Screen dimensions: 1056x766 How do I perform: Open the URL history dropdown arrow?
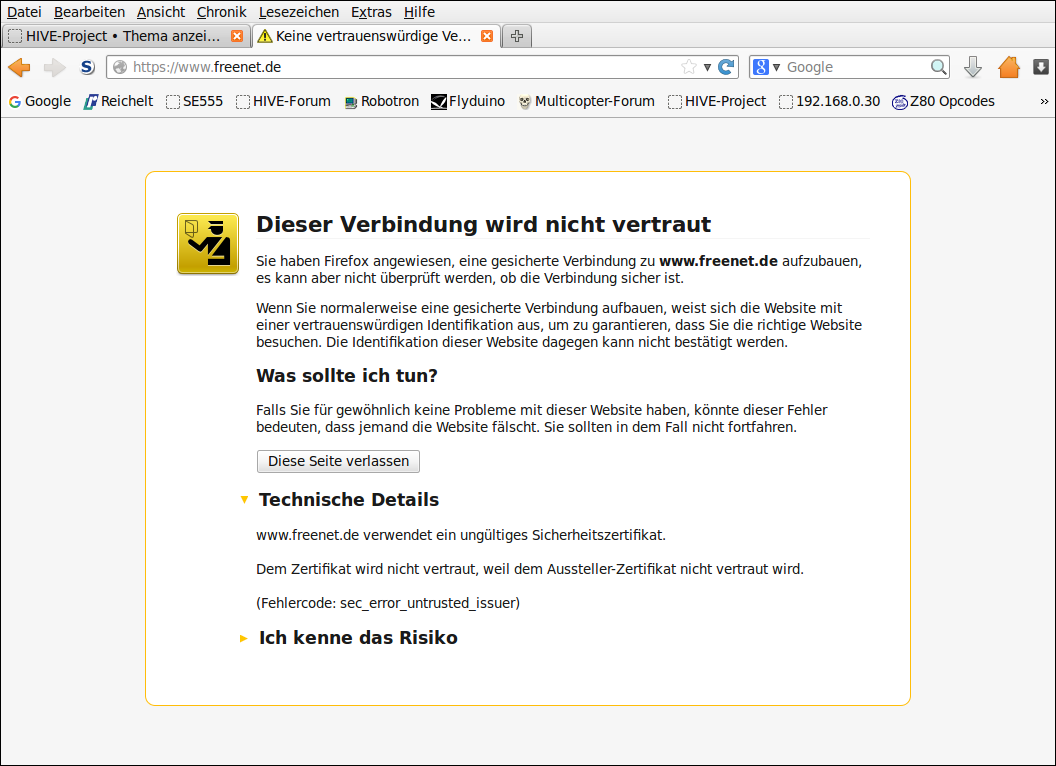[707, 67]
